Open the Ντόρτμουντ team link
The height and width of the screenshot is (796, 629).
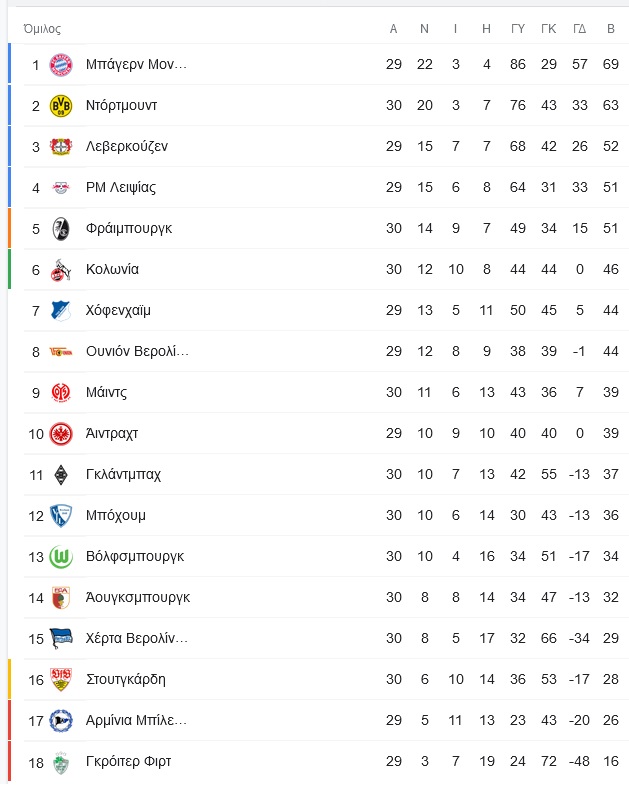click(121, 106)
